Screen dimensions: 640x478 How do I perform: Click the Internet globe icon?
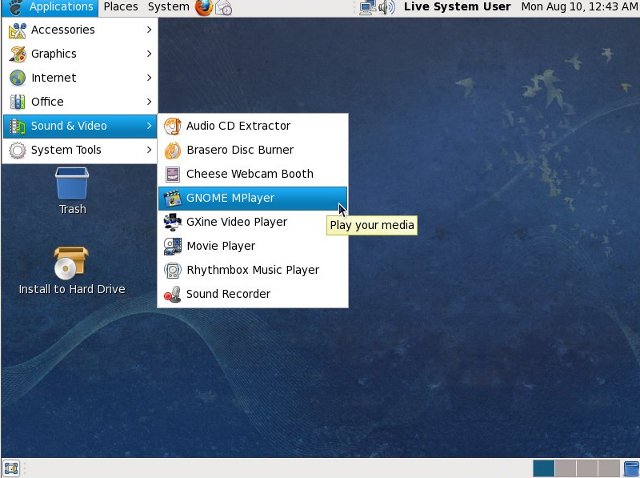pos(18,78)
